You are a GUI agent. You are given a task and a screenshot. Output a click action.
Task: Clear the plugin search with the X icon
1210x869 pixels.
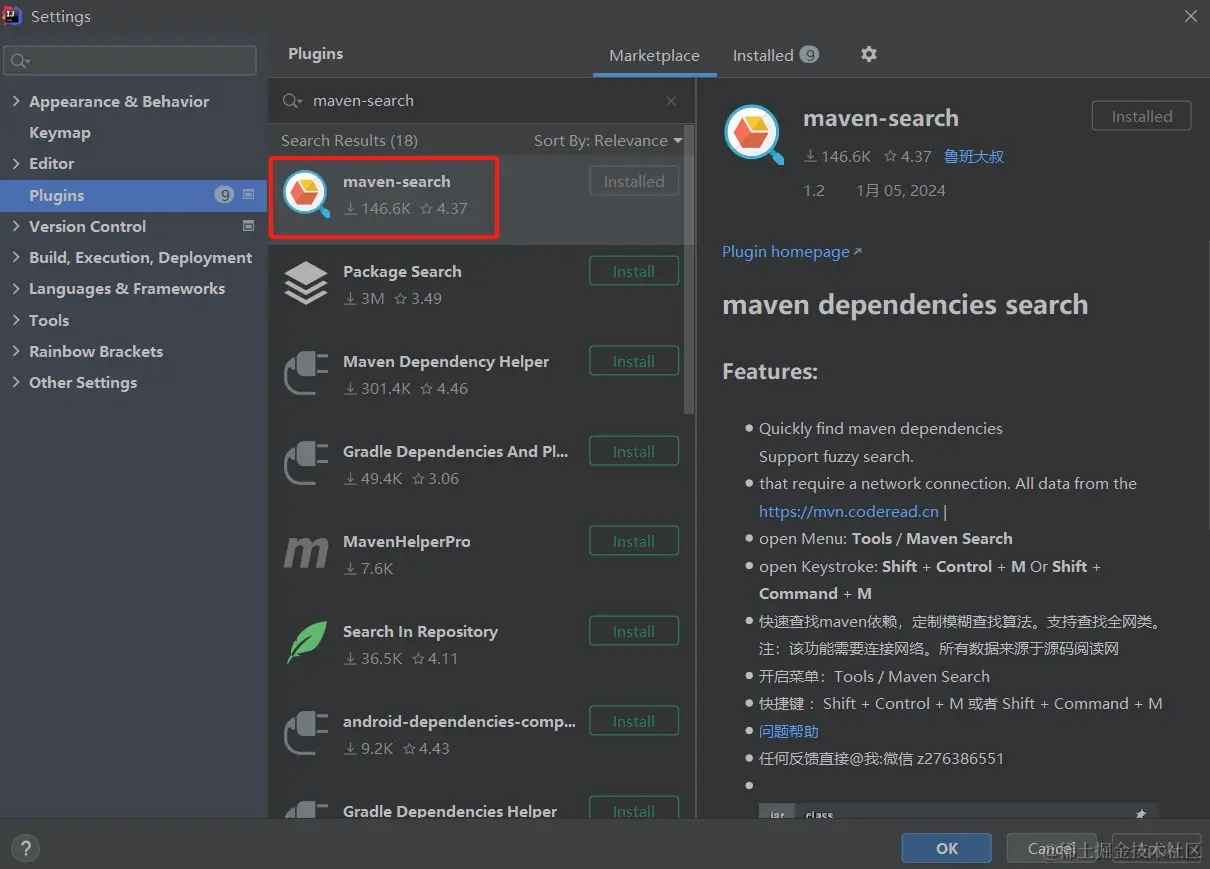pos(671,101)
